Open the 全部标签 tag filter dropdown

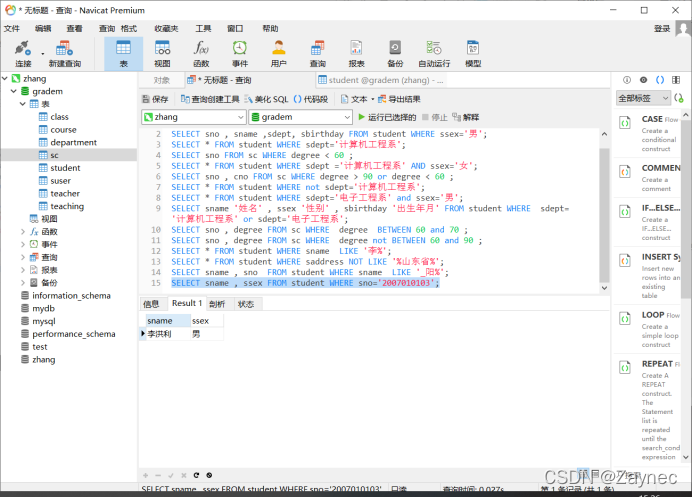pyautogui.click(x=643, y=98)
